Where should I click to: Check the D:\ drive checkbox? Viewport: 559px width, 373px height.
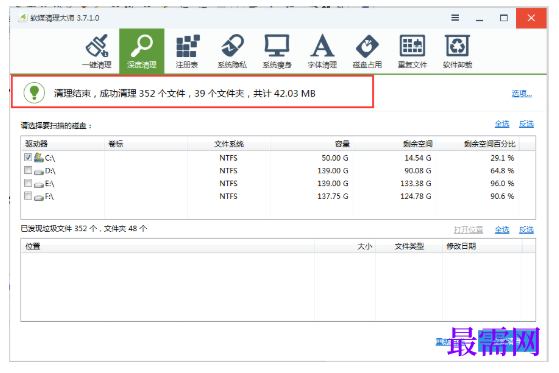point(28,170)
